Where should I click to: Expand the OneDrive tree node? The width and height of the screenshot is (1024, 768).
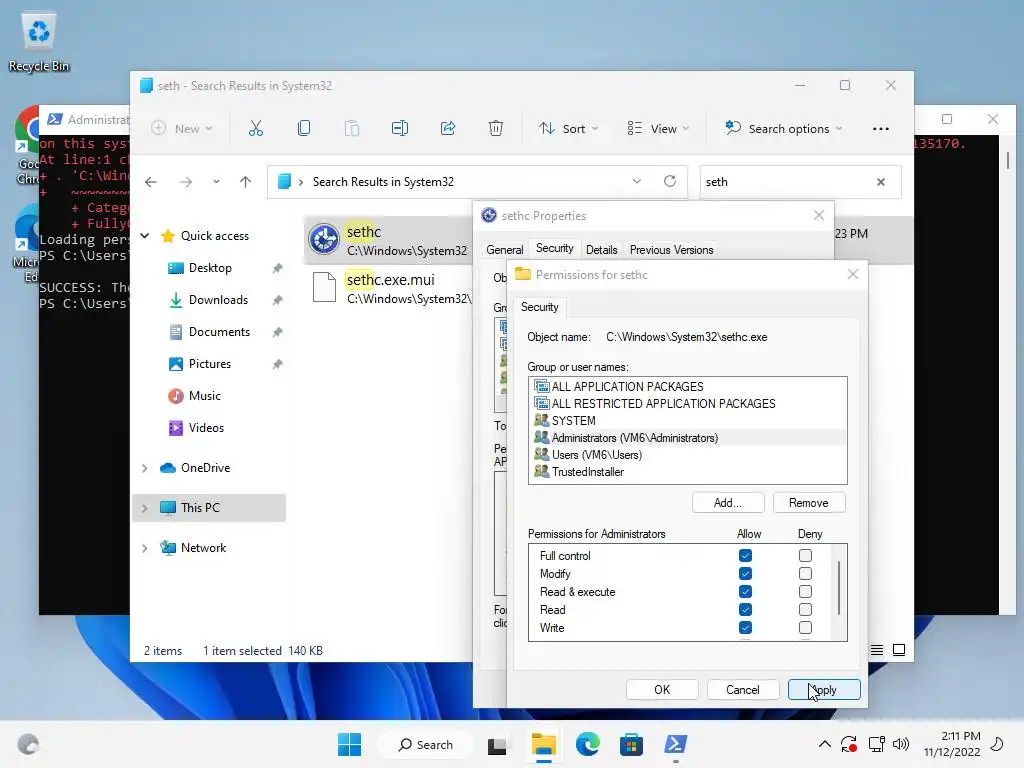coord(145,468)
